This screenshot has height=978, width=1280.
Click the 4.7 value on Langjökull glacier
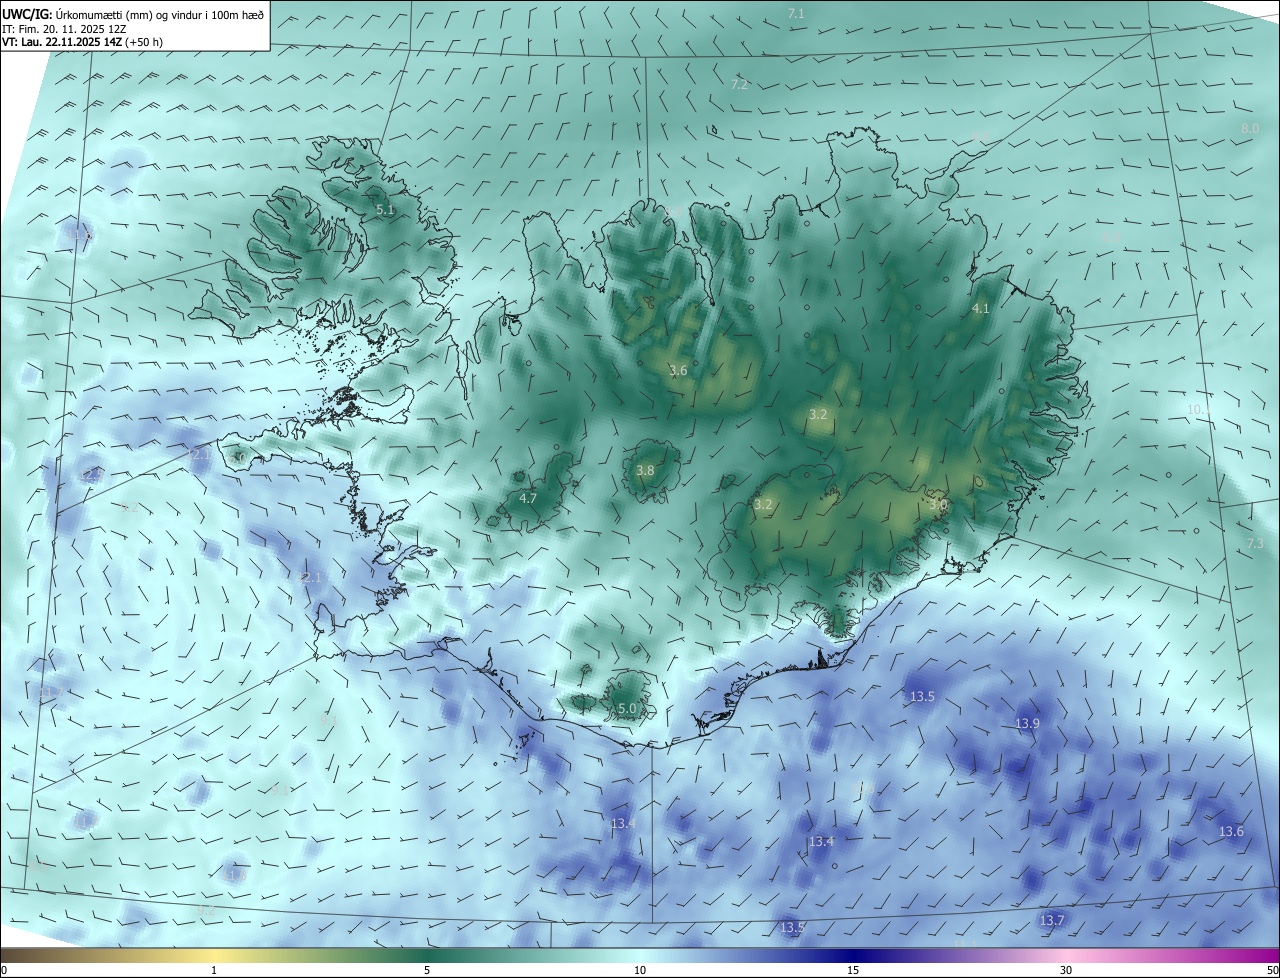point(528,498)
